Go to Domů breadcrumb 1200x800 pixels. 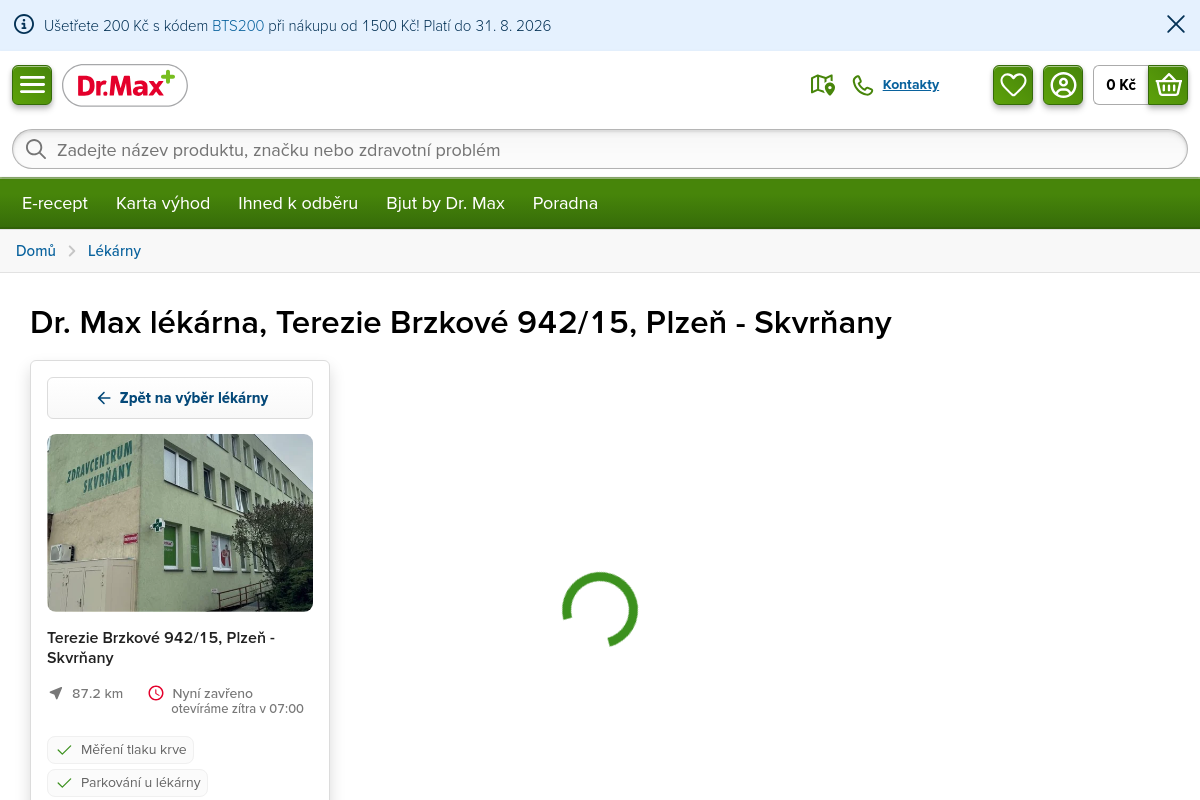36,251
